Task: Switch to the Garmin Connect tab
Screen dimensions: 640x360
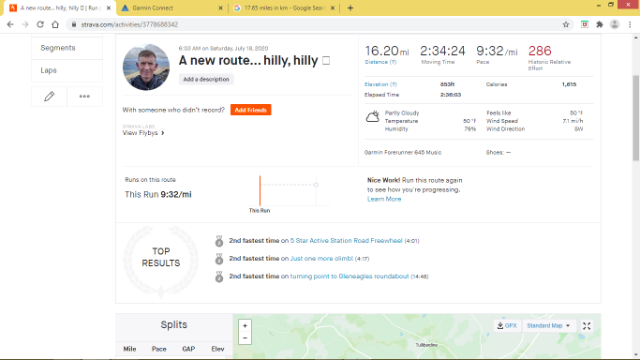Action: [x=171, y=8]
